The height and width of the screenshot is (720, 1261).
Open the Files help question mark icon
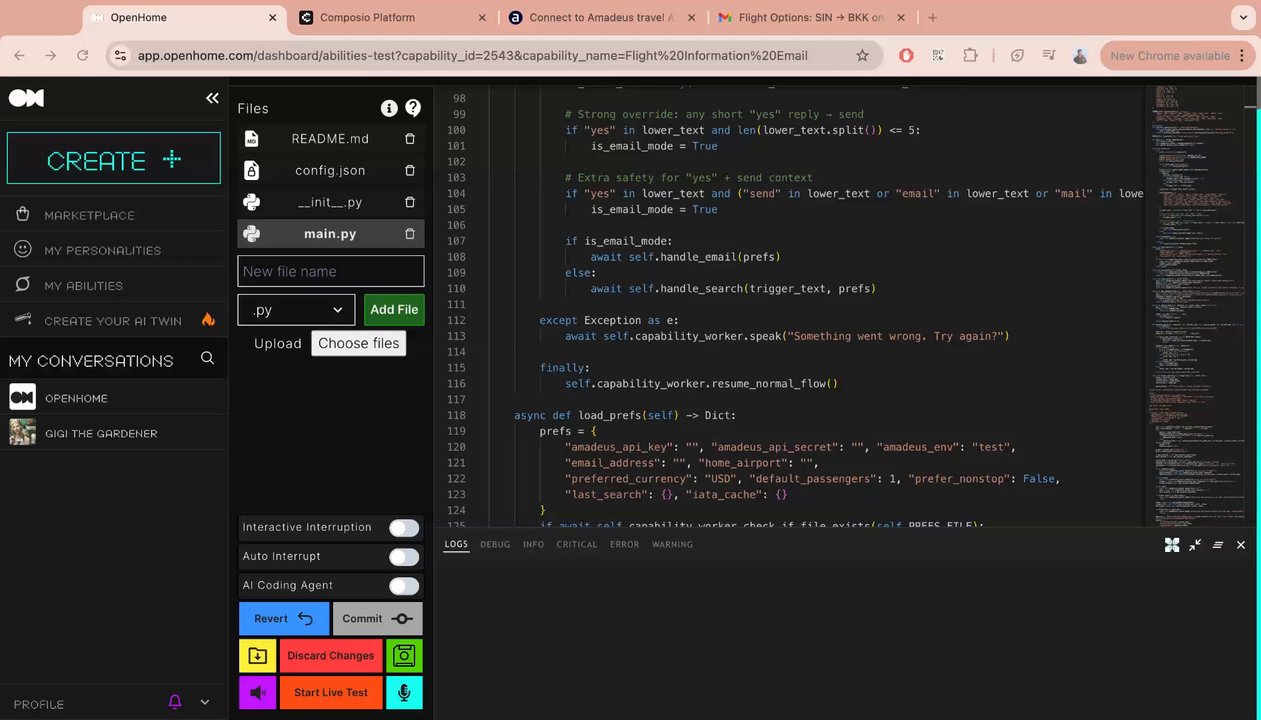coord(413,108)
